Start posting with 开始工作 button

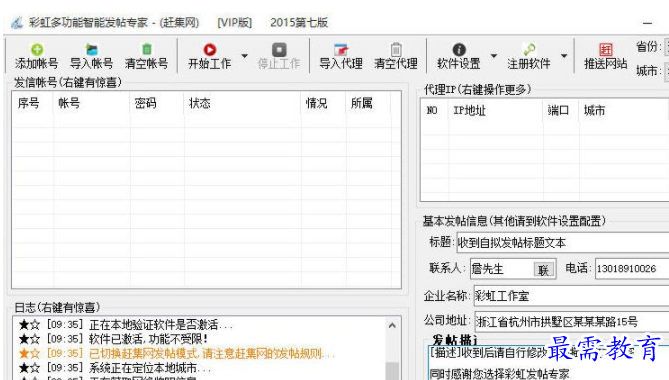[x=209, y=56]
